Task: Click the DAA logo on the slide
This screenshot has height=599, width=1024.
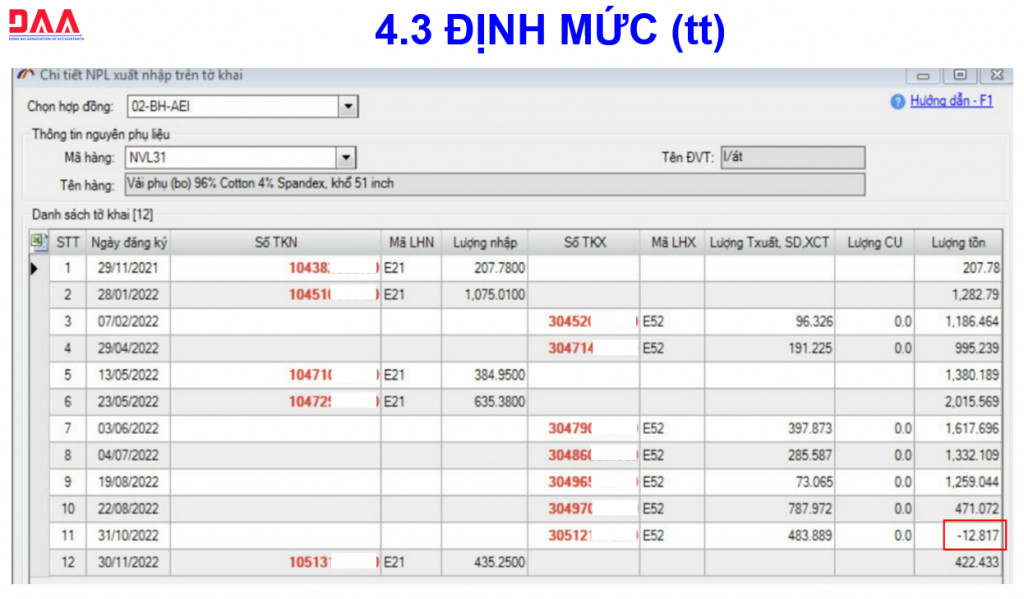Action: [45, 26]
